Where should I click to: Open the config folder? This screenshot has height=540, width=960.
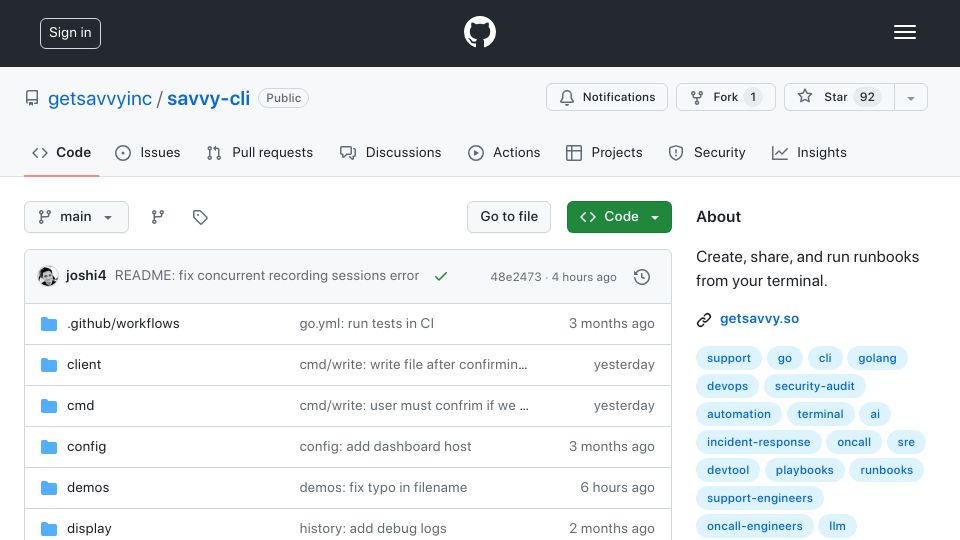pyautogui.click(x=86, y=446)
